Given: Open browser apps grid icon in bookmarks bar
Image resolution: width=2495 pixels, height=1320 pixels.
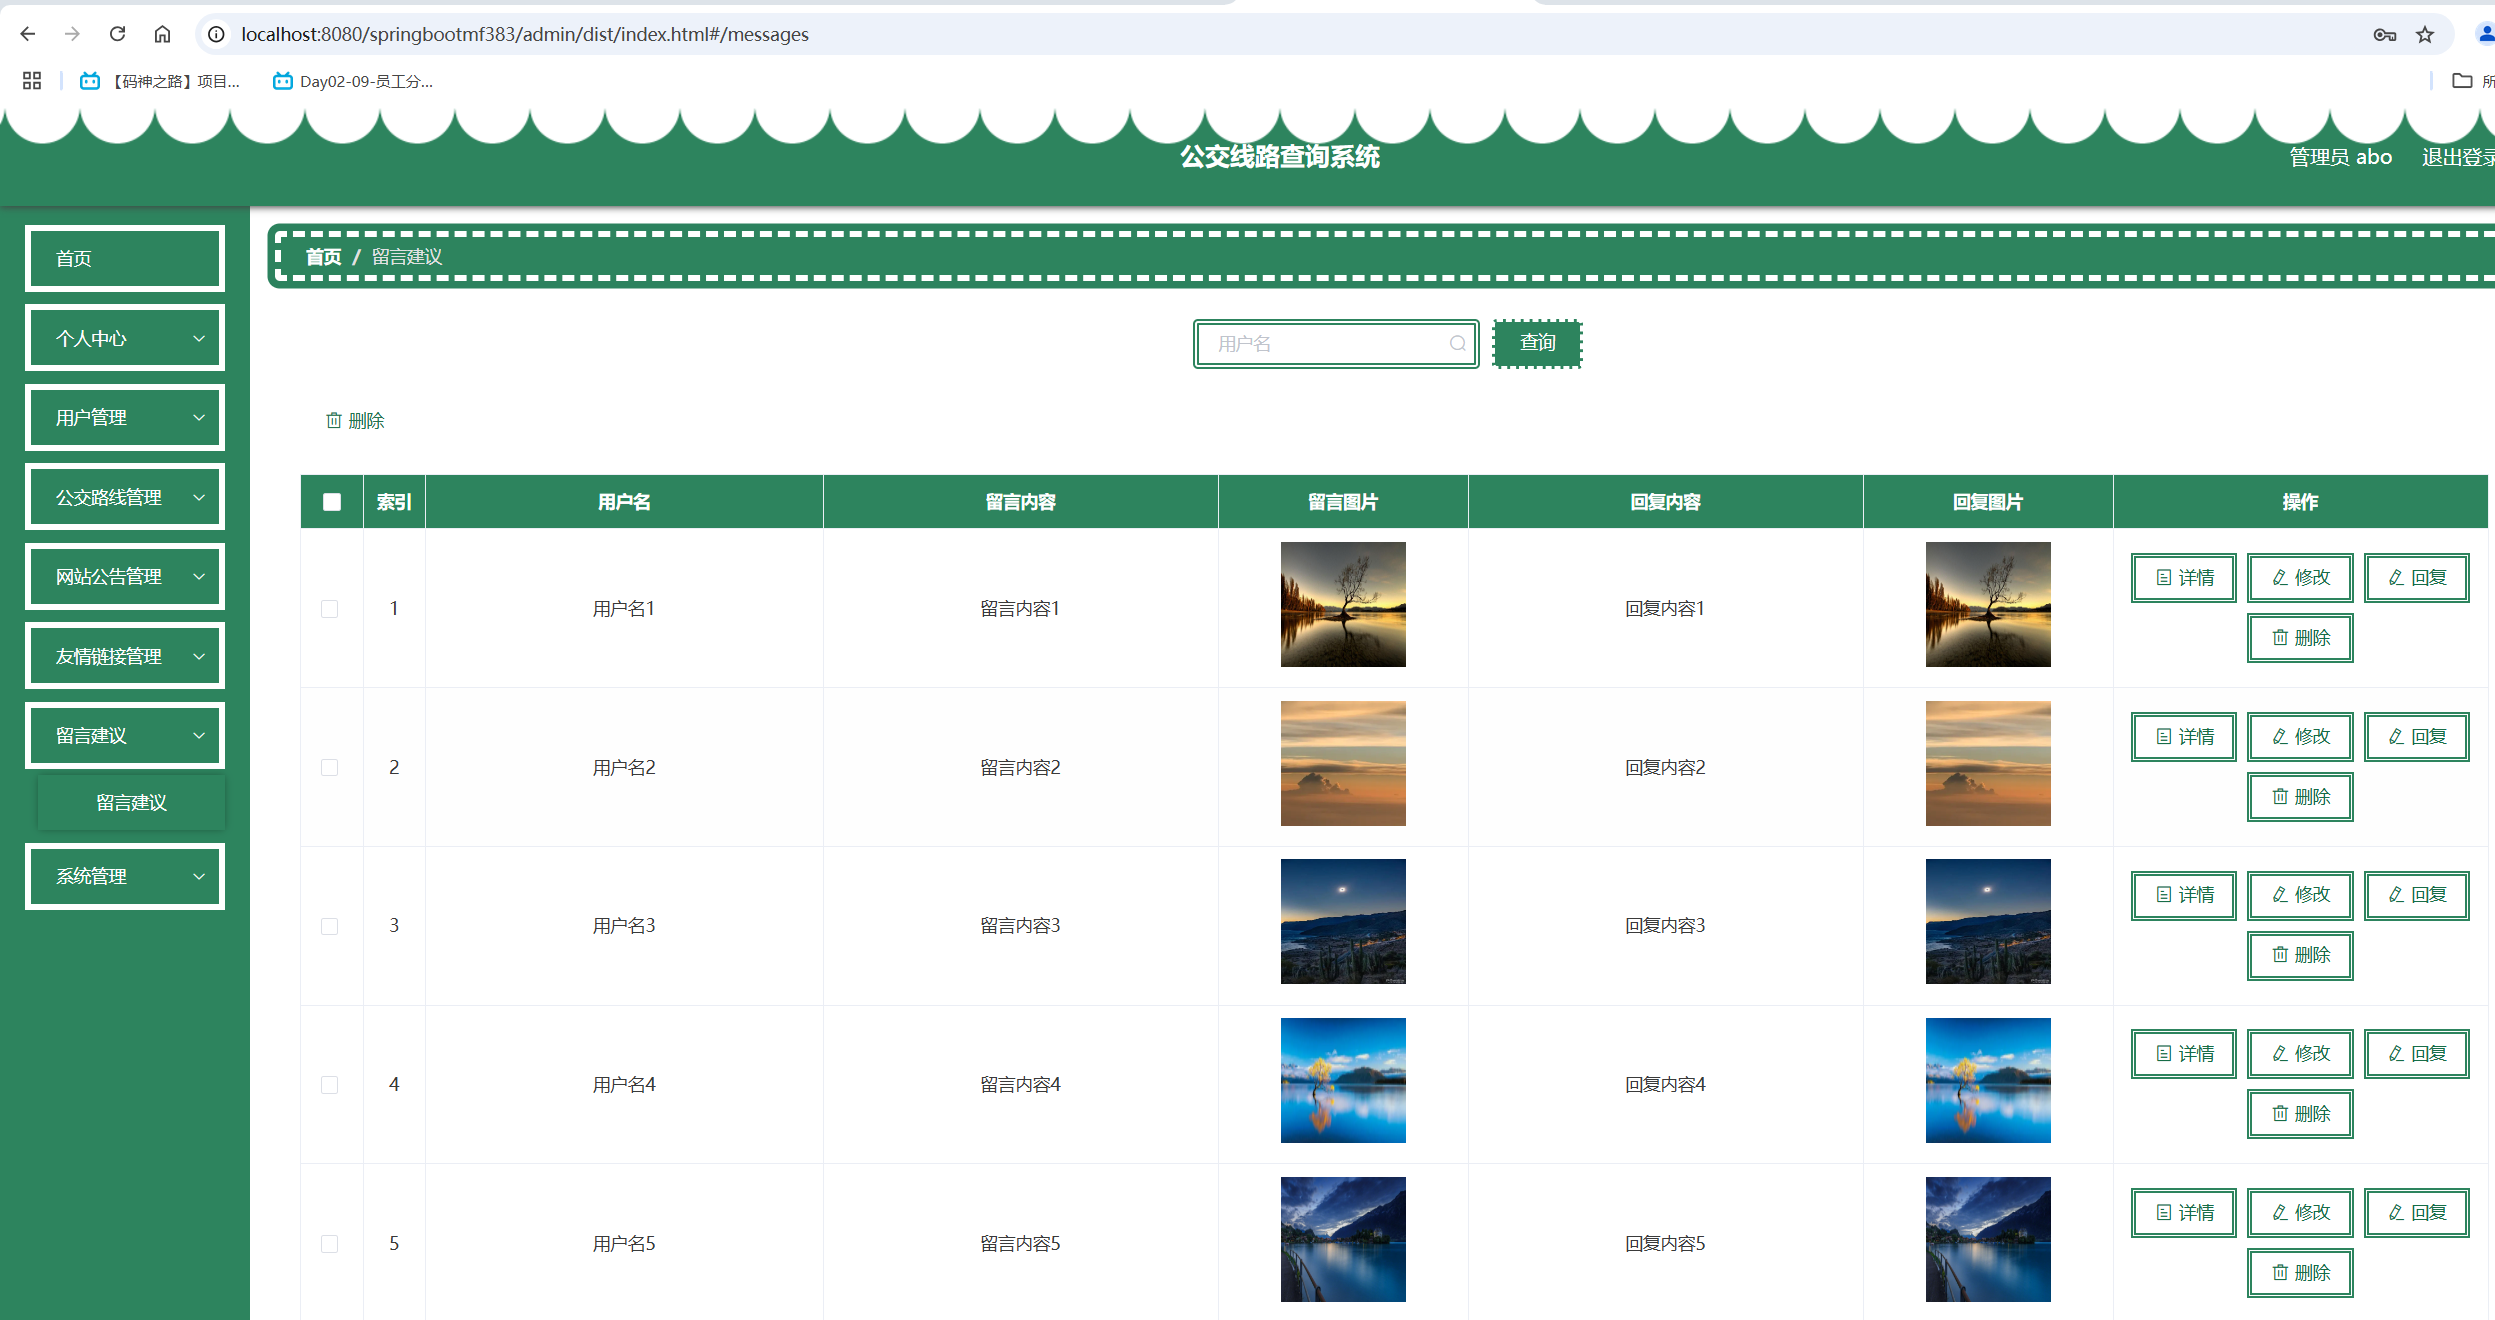Looking at the screenshot, I should coord(32,81).
